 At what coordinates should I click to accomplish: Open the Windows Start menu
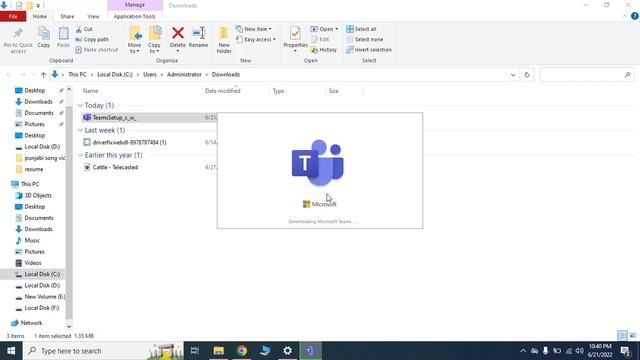11,351
